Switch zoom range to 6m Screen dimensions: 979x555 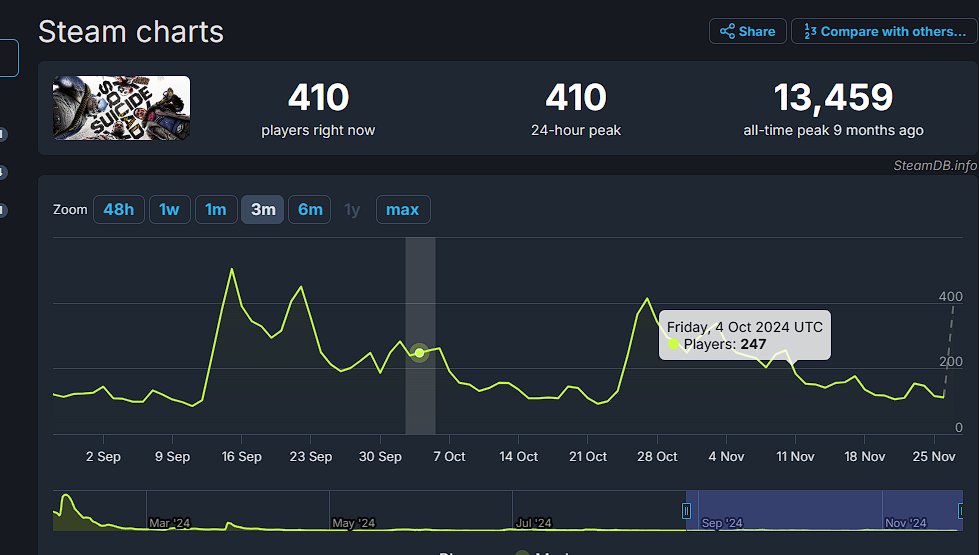tap(310, 210)
